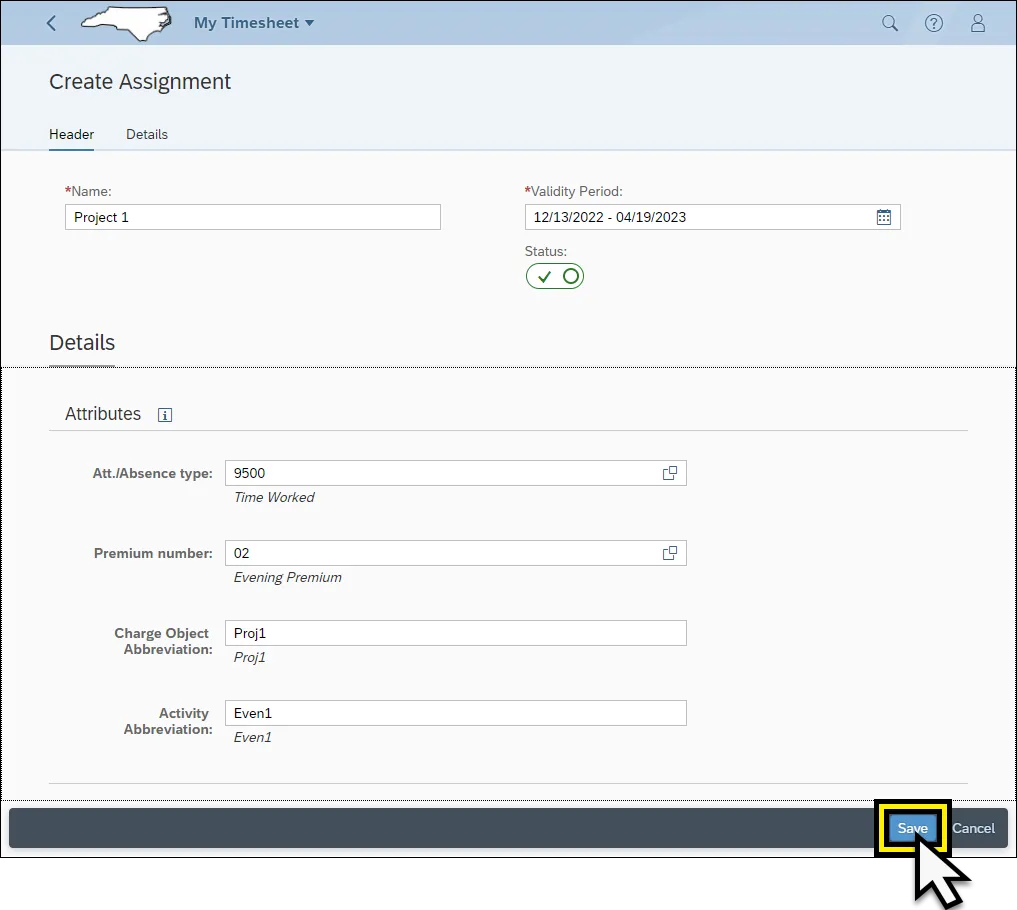Open value help for Premium number
Screen dimensions: 1017x910
[670, 553]
